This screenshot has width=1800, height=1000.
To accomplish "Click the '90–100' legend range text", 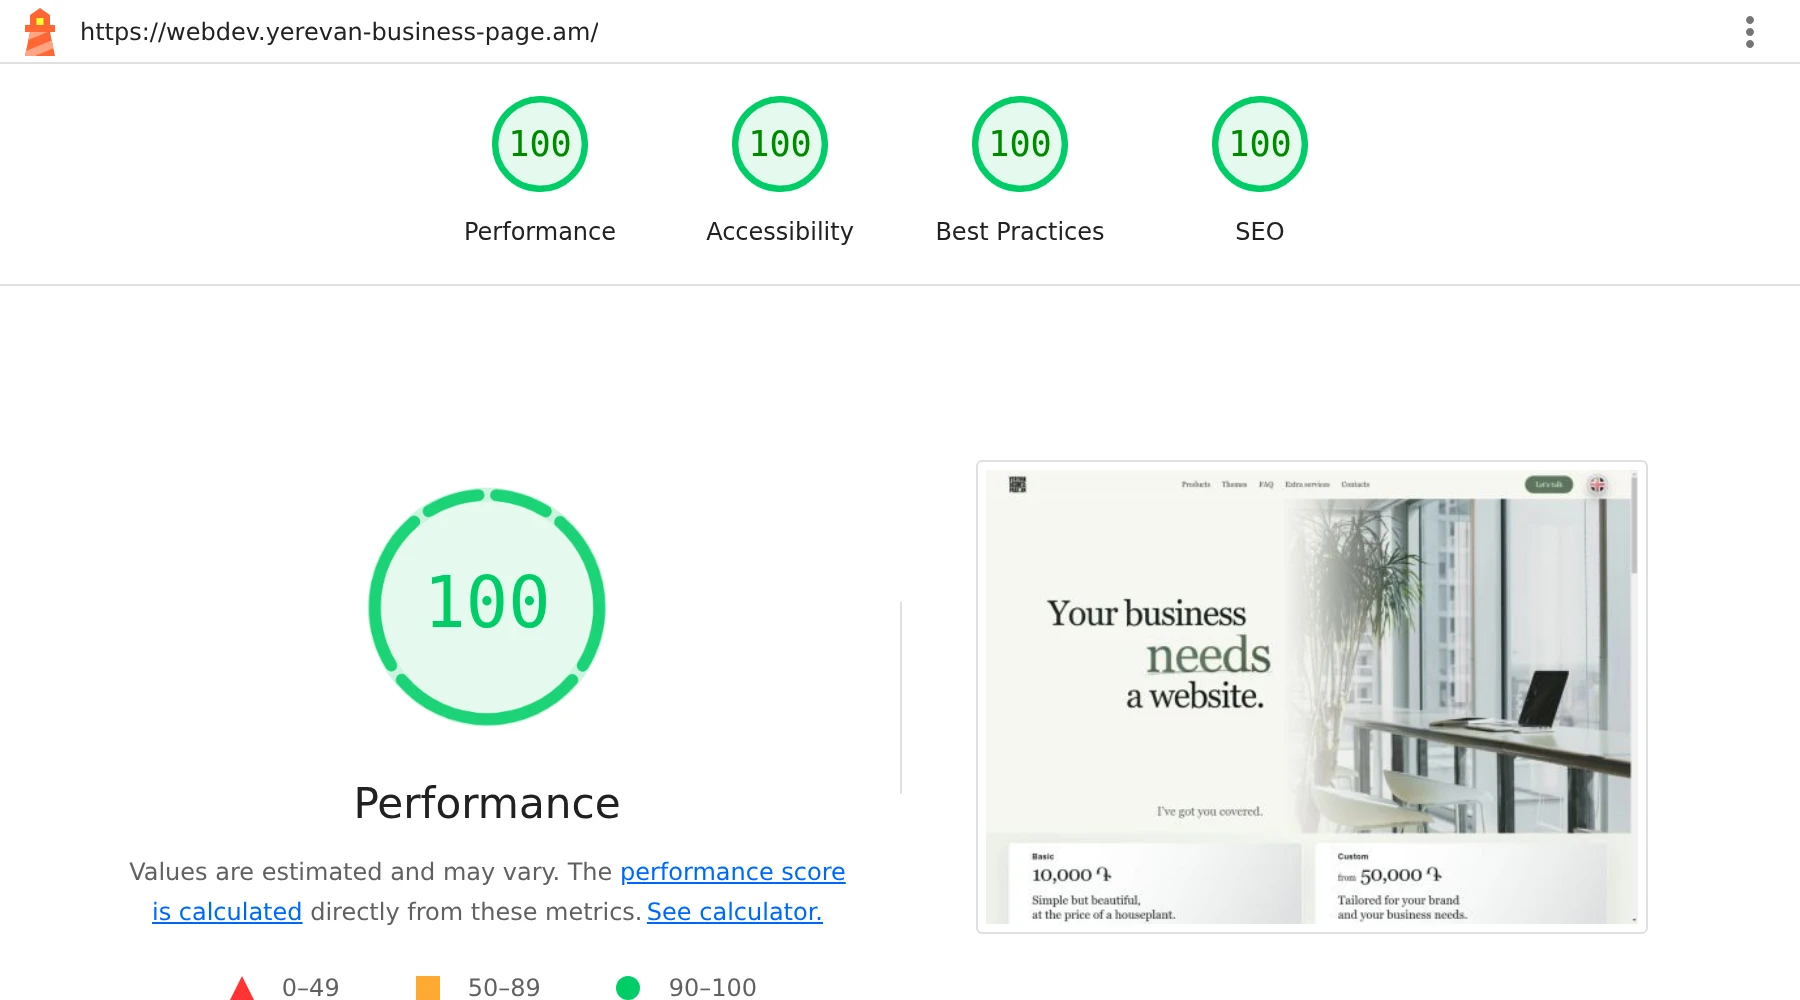I will coord(713,988).
